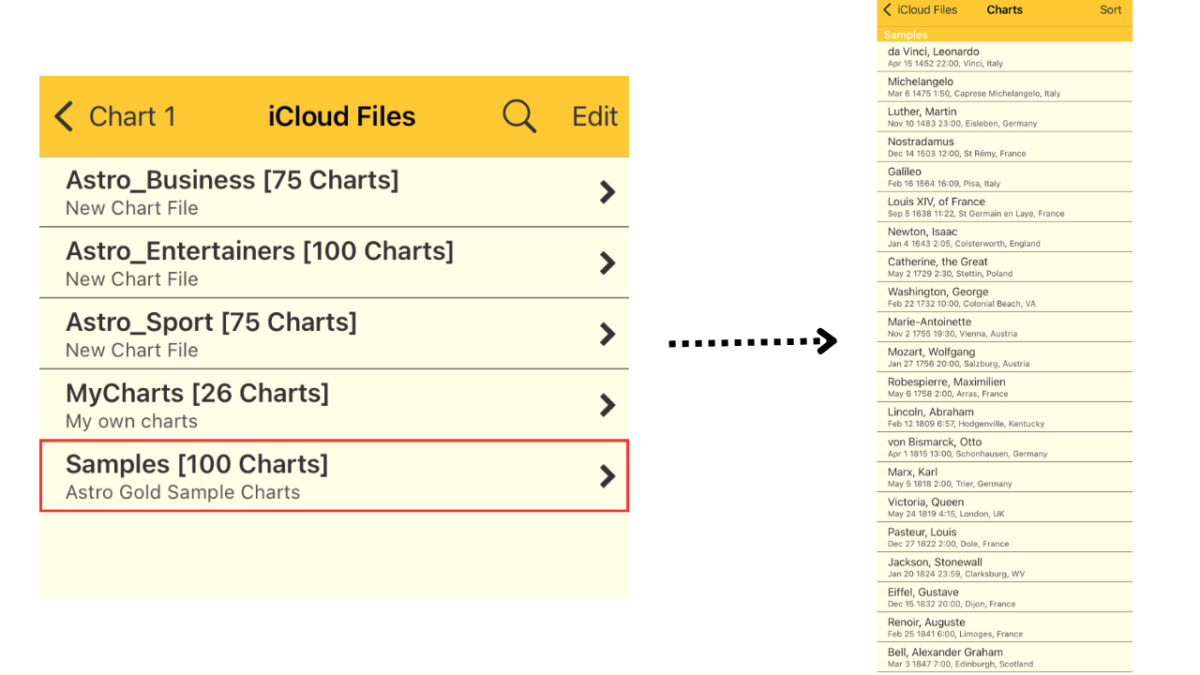Select Lincoln, Abraham chart
This screenshot has width=1200, height=675.
[1004, 417]
